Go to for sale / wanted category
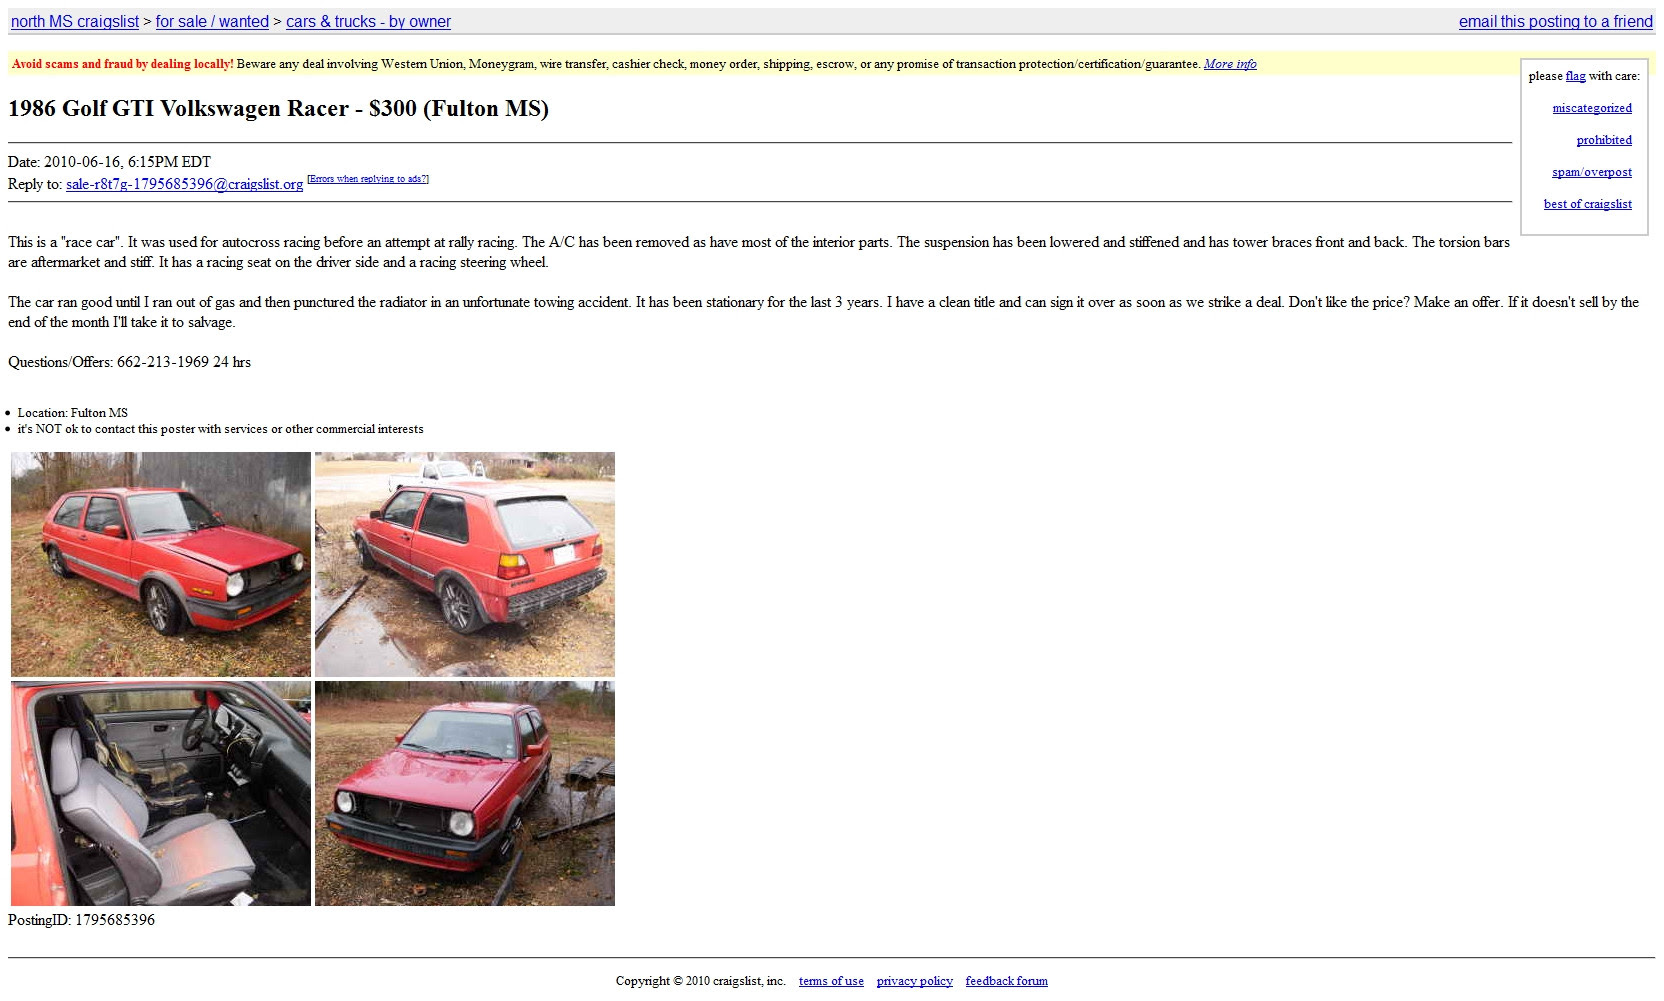The width and height of the screenshot is (1664, 1001). coord(212,21)
